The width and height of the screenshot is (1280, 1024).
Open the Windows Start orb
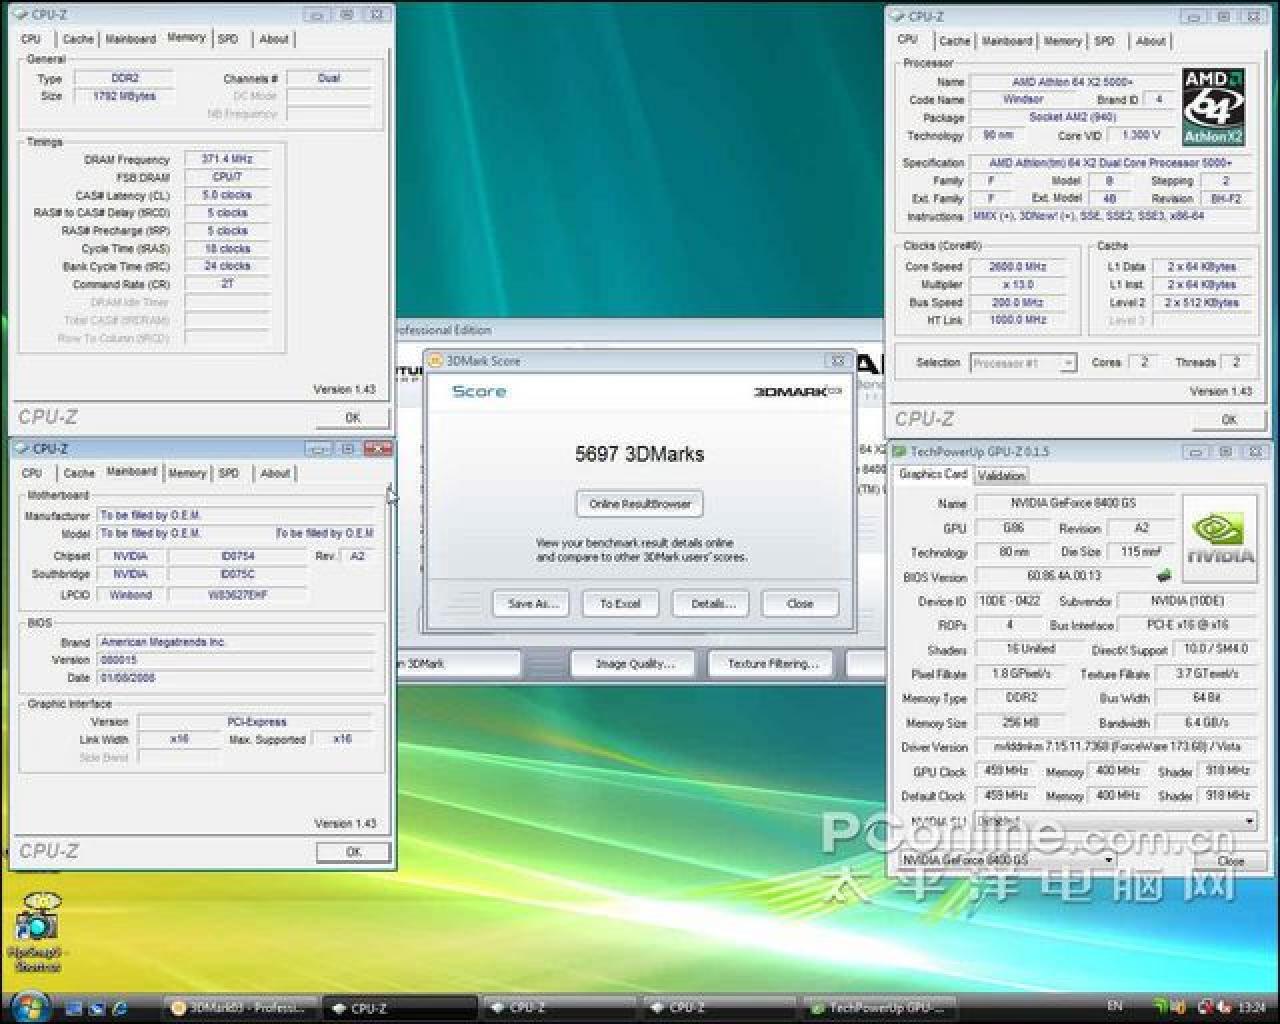[x=29, y=1006]
